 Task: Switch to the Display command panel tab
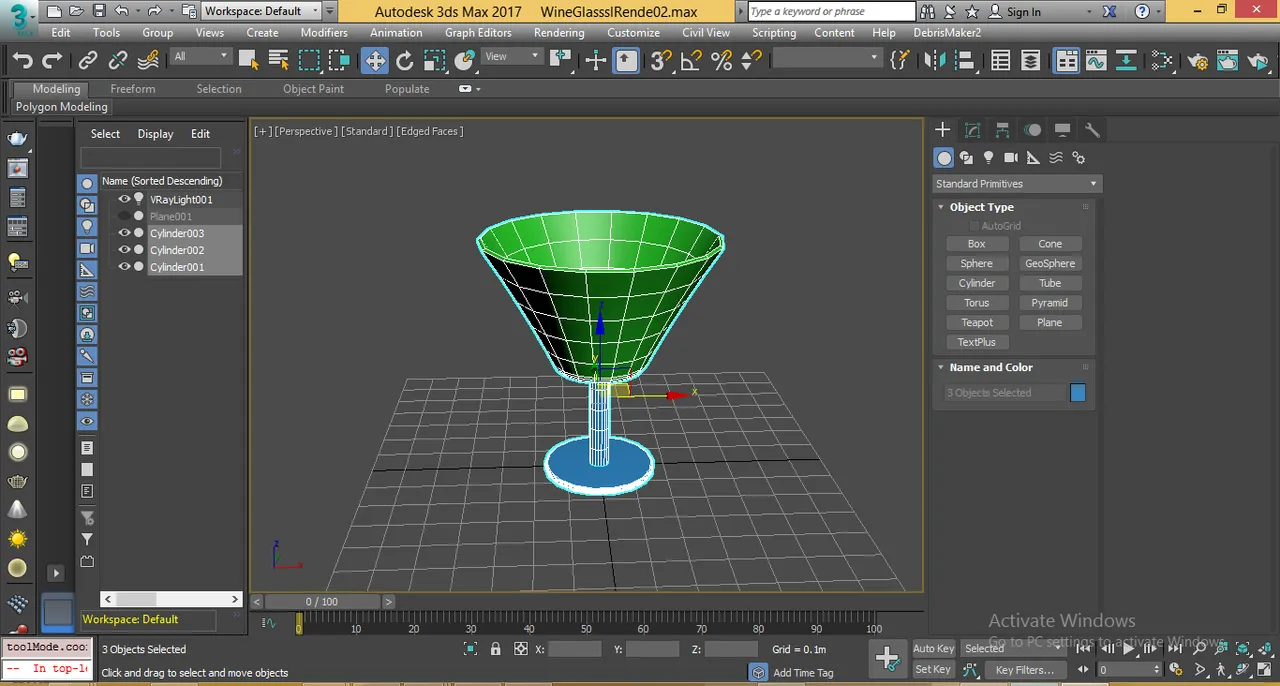(1062, 130)
